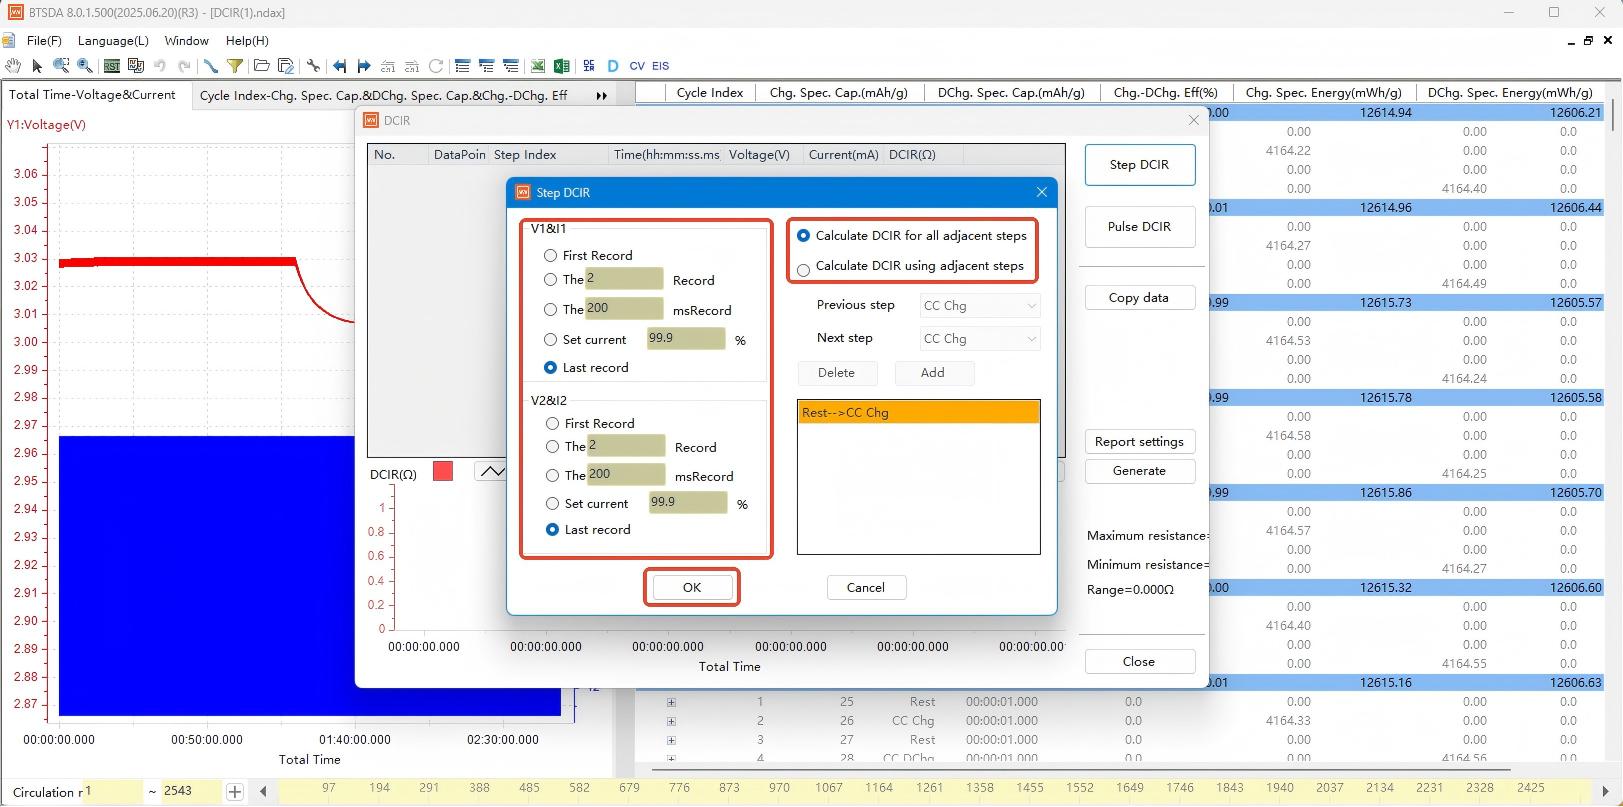
Task: Select V2&I2 First Record radio option
Action: pos(552,424)
